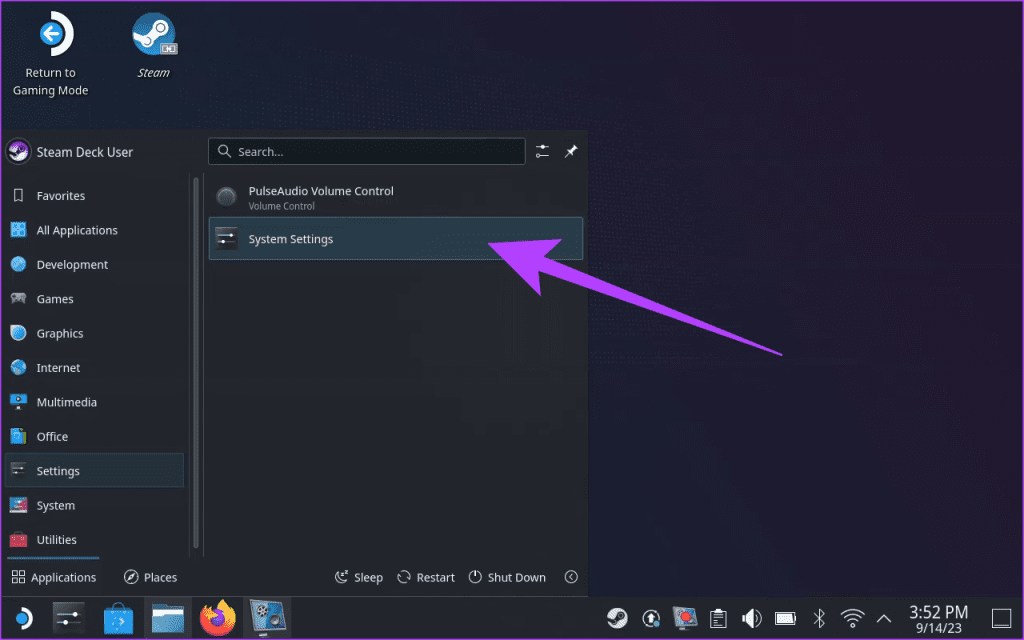
Task: Click the gear-monitor app on taskbar
Action: click(267, 618)
